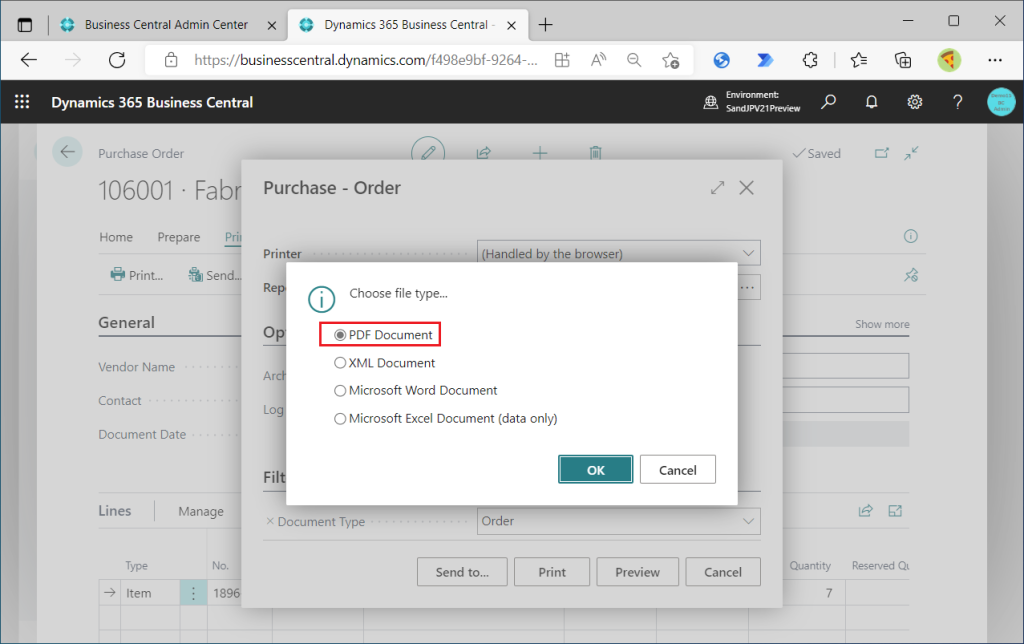This screenshot has width=1024, height=644.
Task: Open the browser extensions menu
Action: [810, 60]
